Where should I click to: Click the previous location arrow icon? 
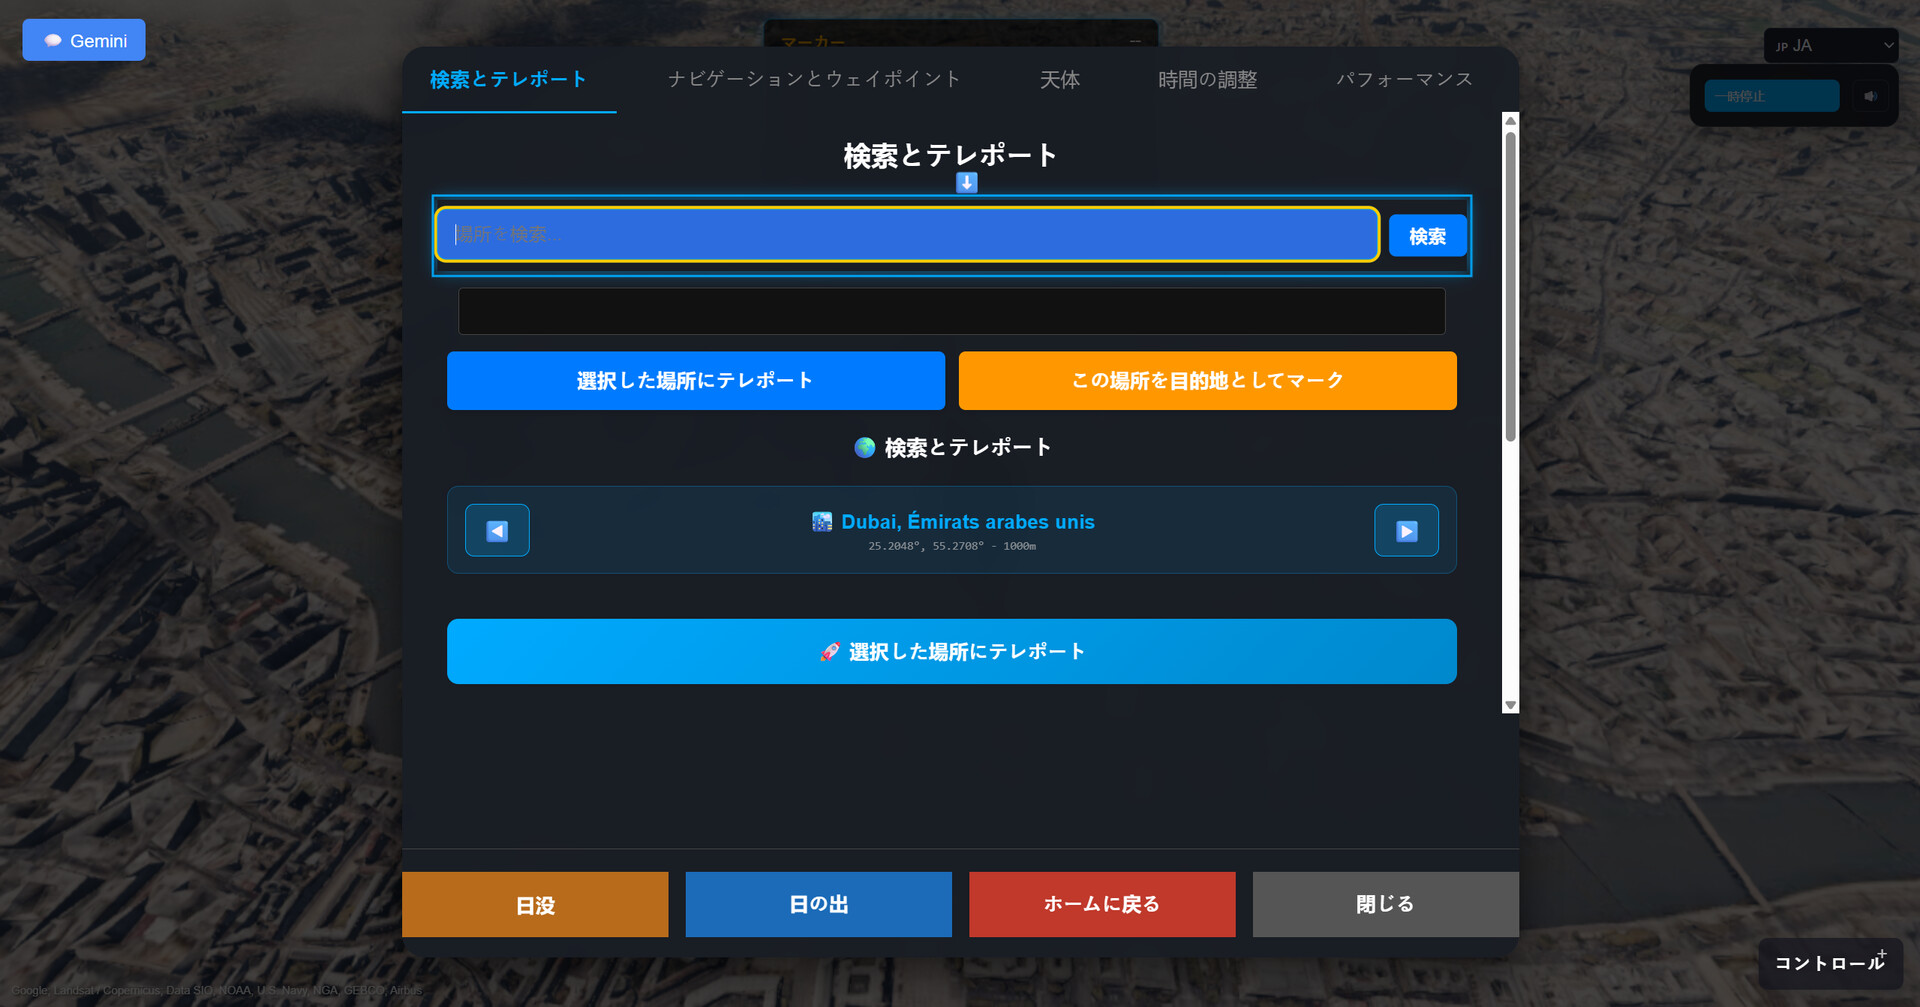click(497, 530)
